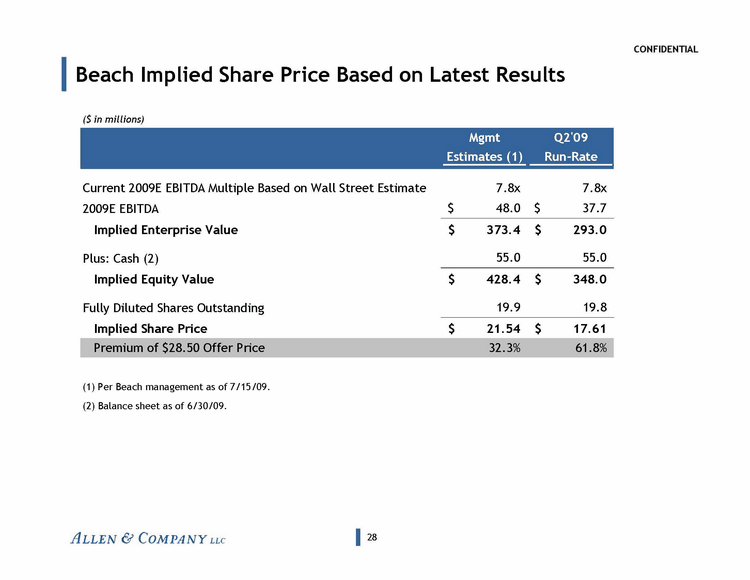
Task: Click the '($ in millions)' note
Action: [x=113, y=119]
